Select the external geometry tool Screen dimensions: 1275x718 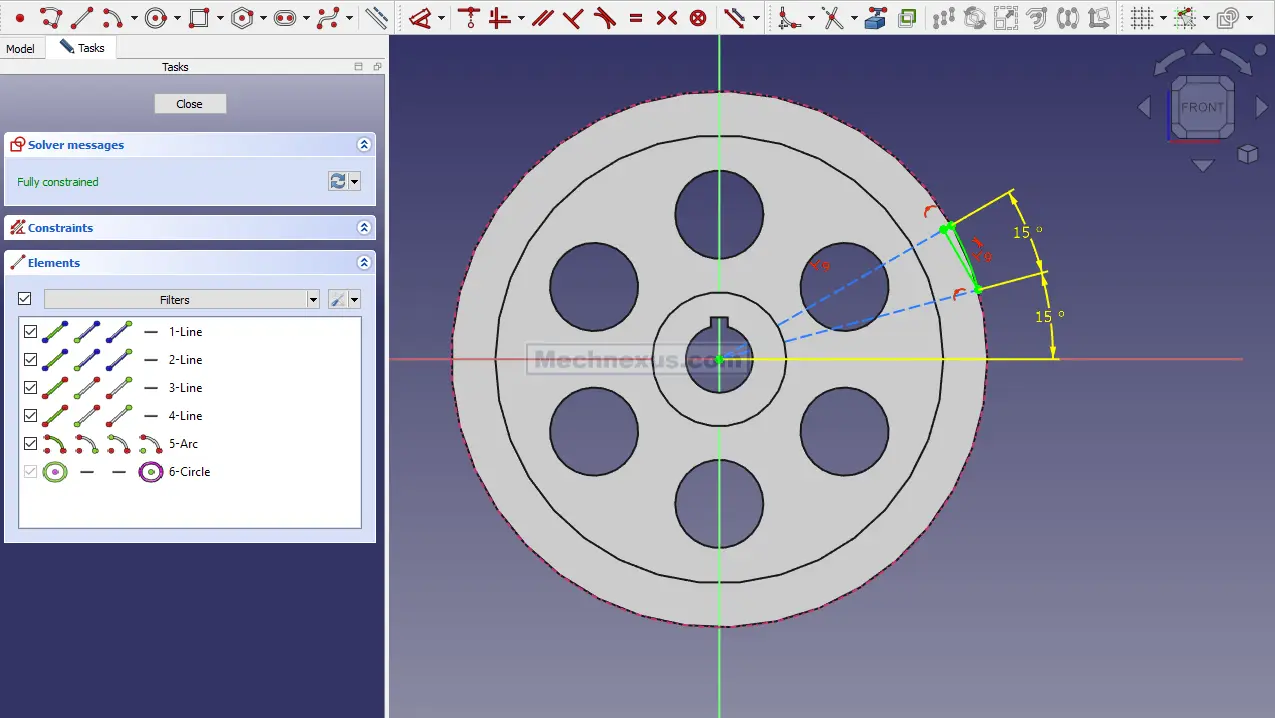tap(875, 18)
